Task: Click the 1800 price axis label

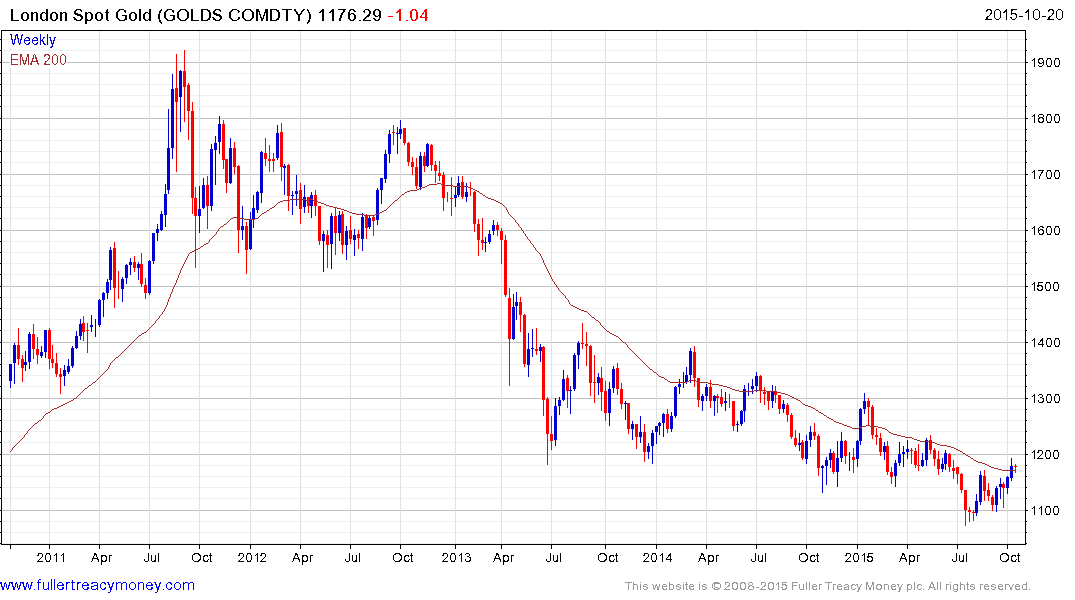Action: (x=1046, y=119)
